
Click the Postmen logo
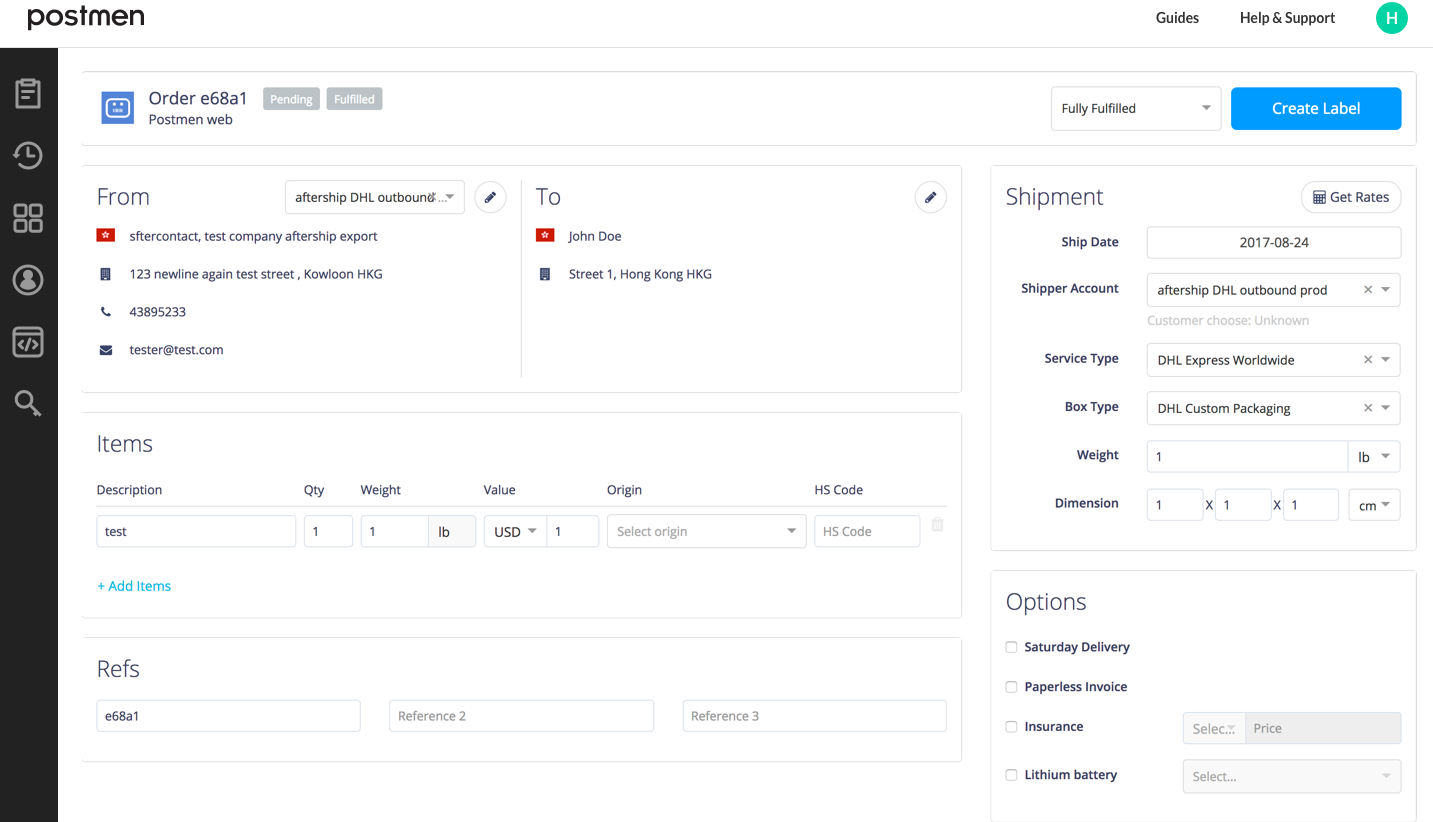pyautogui.click(x=86, y=18)
